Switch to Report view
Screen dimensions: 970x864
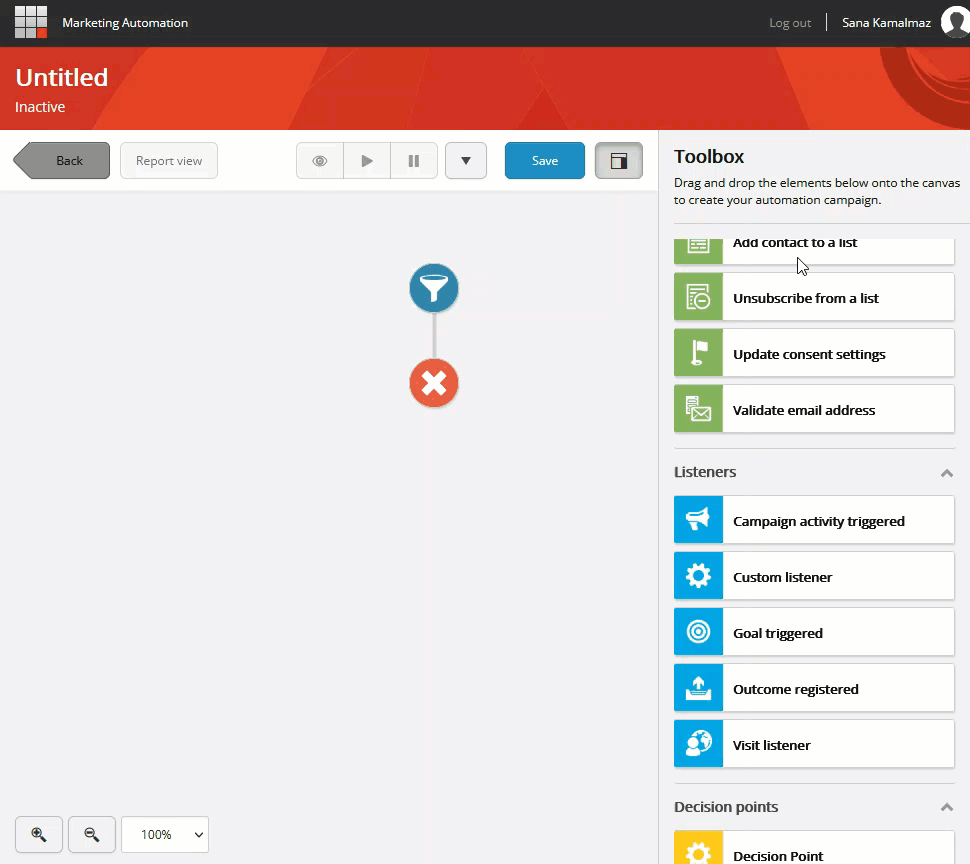point(169,161)
